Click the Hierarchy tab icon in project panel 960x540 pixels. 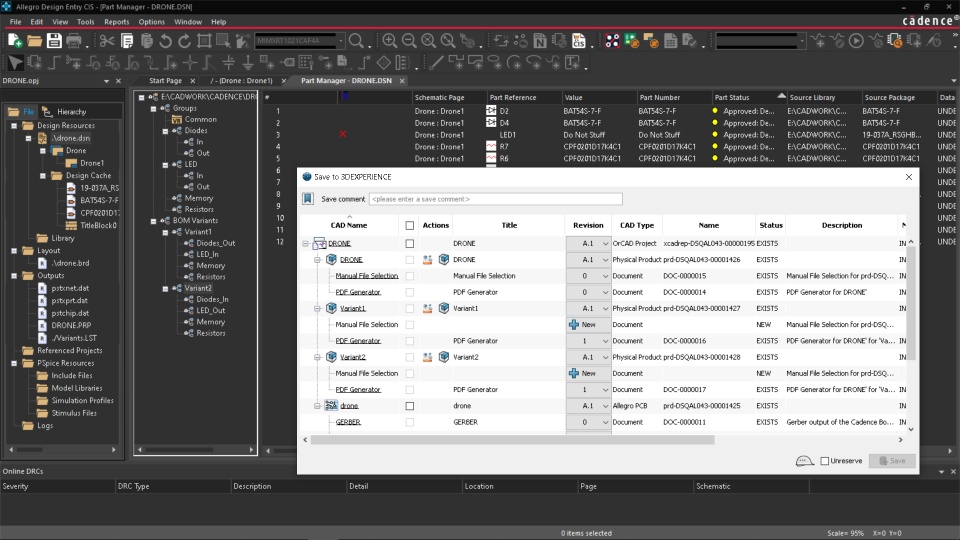tap(47, 111)
